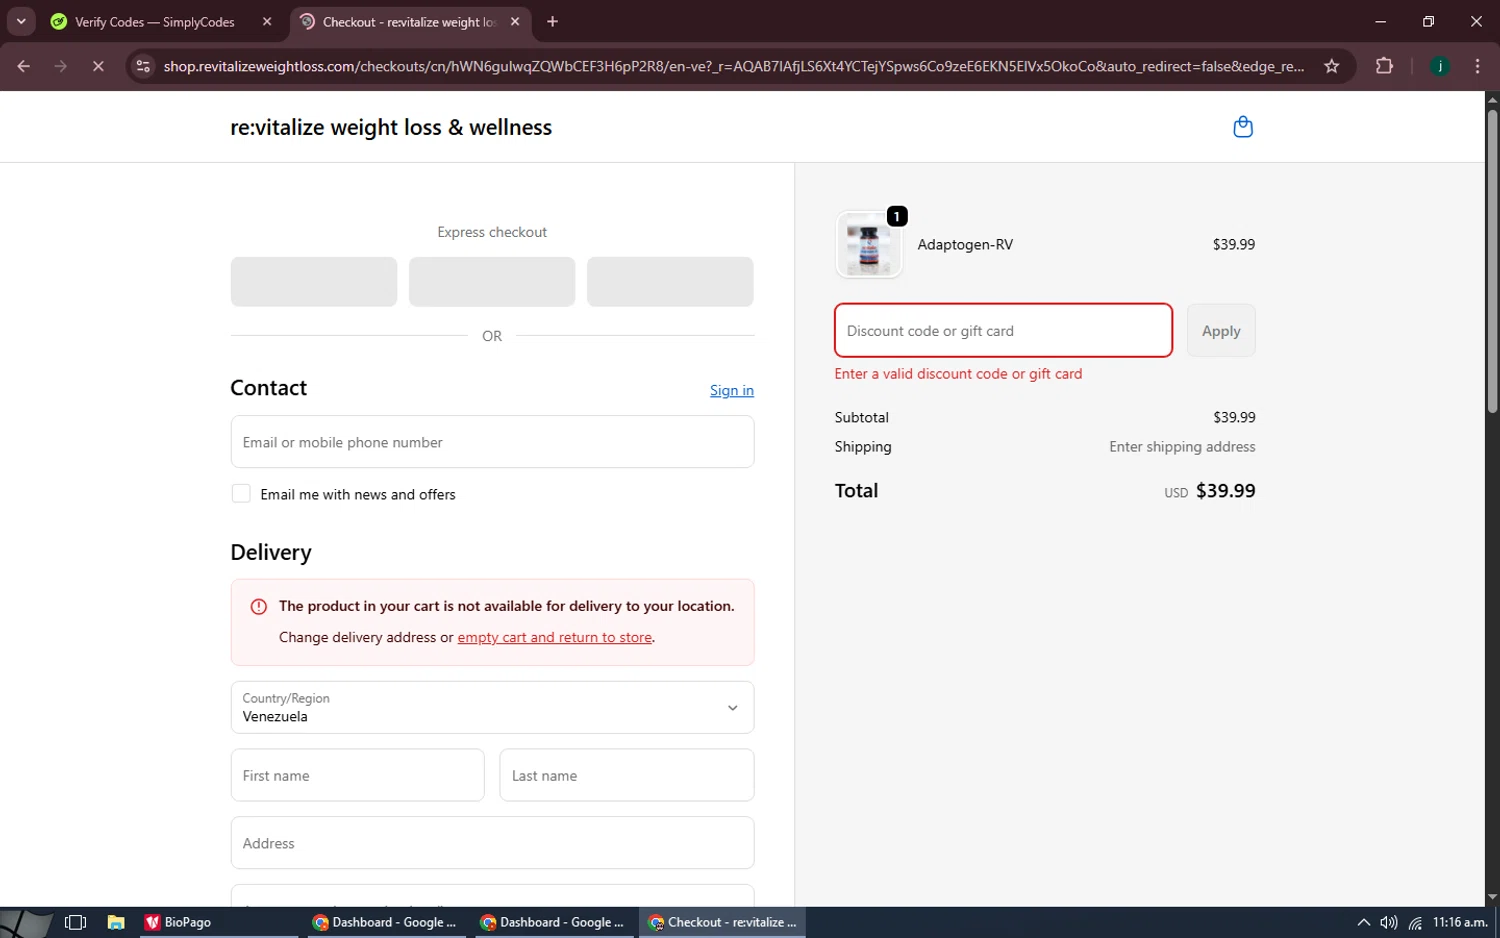Viewport: 1500px width, 938px height.
Task: Click the Adaptogen-RV product thumbnail
Action: [869, 245]
